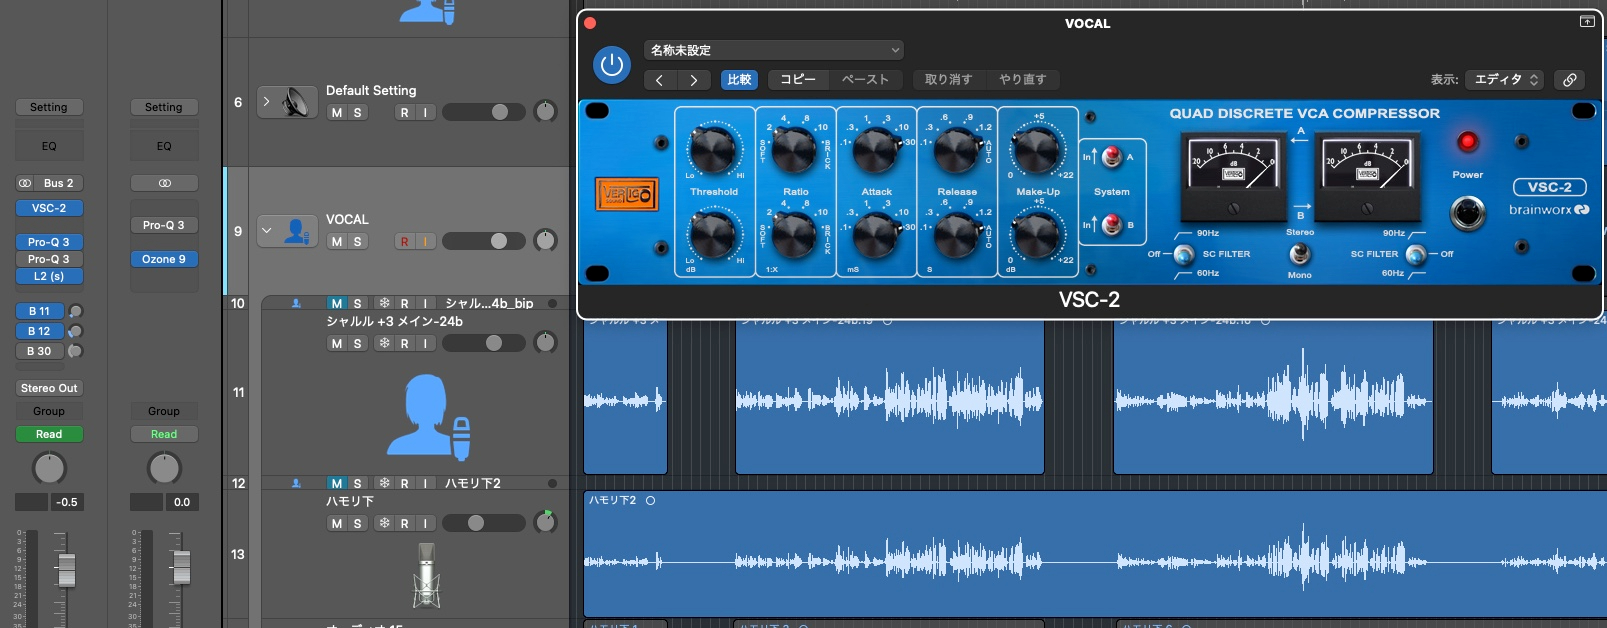Open the エディタ view dropdown
This screenshot has height=628, width=1607.
(1505, 80)
